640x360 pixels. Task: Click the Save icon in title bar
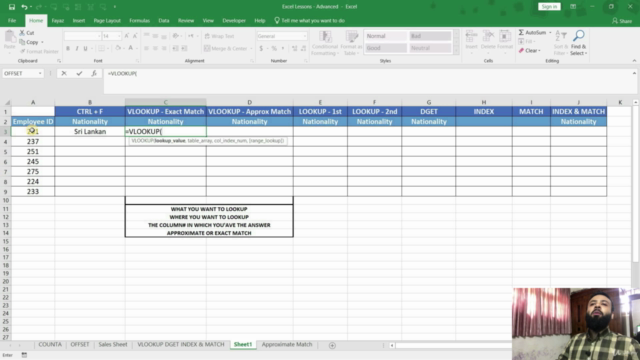[x=12, y=7]
